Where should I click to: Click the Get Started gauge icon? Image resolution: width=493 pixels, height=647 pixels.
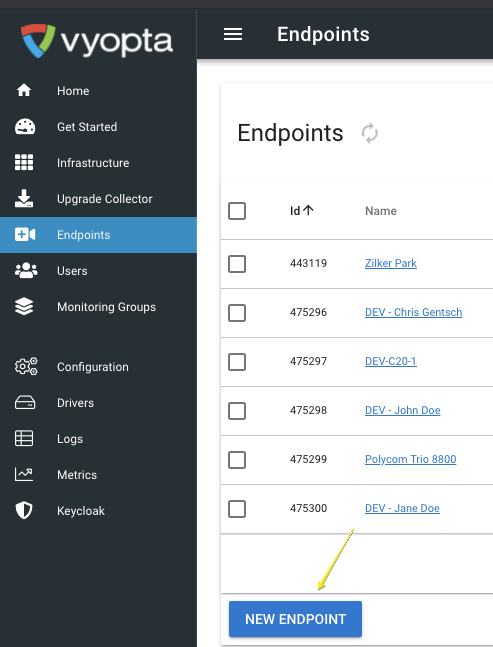(25, 127)
